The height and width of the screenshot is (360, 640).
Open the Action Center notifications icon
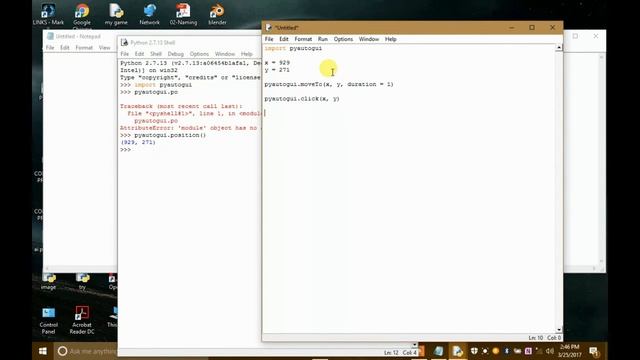point(594,351)
